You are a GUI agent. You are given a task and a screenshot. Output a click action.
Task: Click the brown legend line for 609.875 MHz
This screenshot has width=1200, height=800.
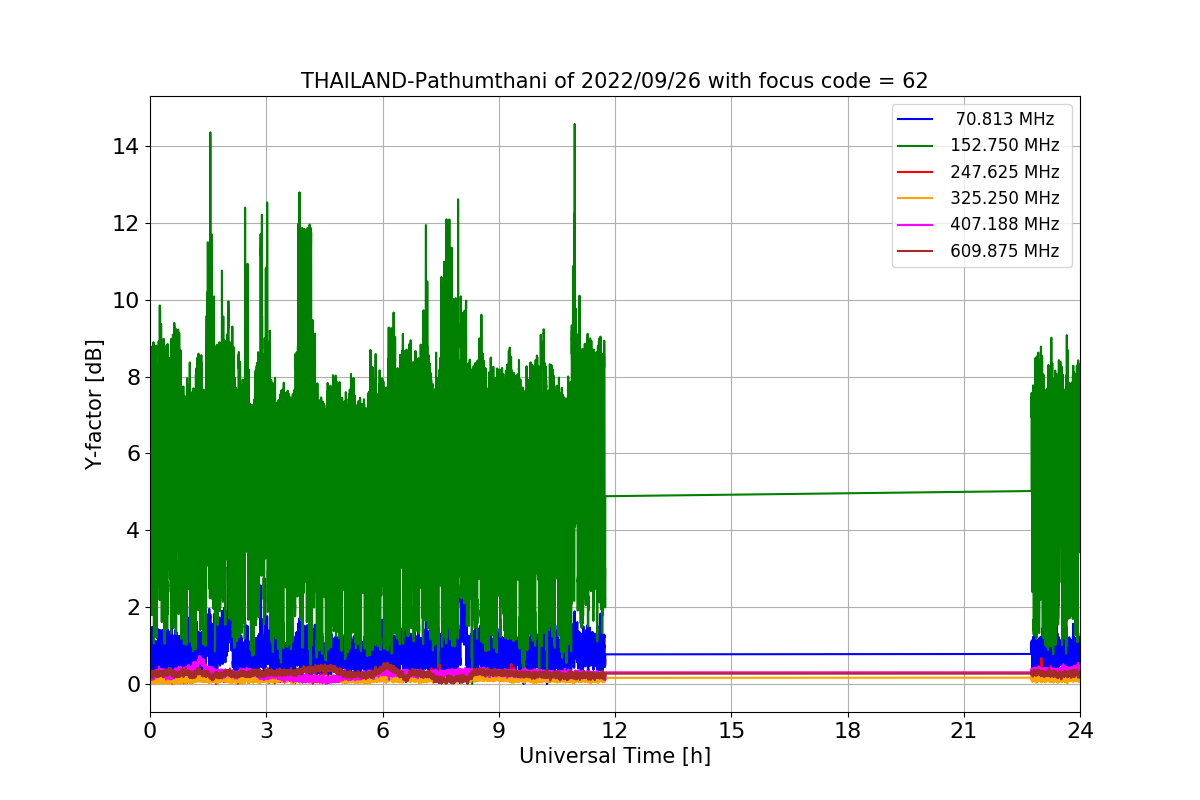tap(915, 251)
